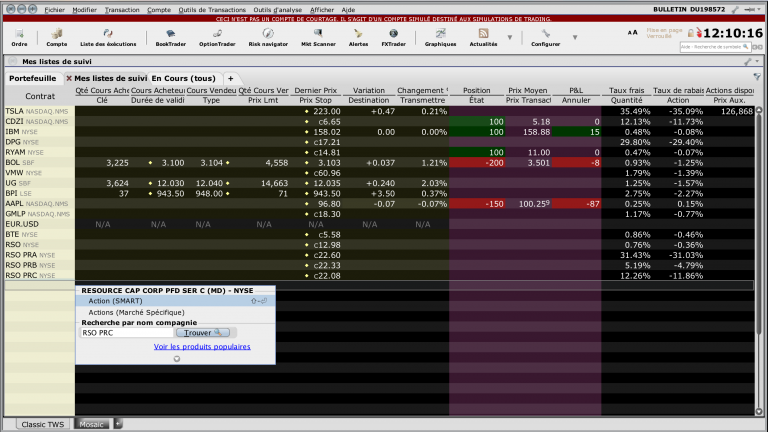Expand the dropdown arrow after Configurer
Viewport: 768px width, 432px height.
[x=575, y=37]
